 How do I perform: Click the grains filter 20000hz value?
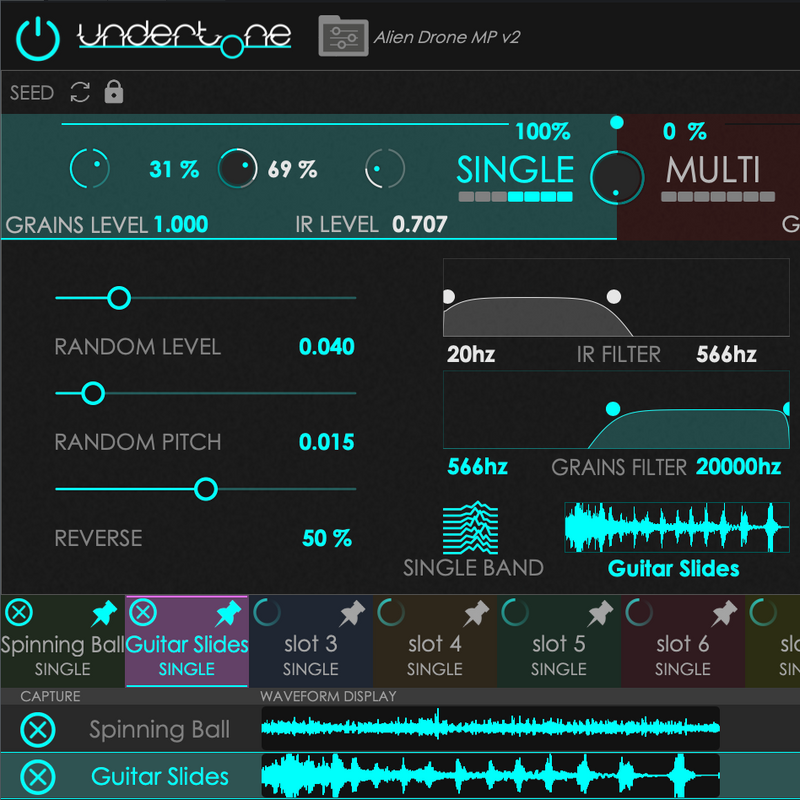click(738, 466)
